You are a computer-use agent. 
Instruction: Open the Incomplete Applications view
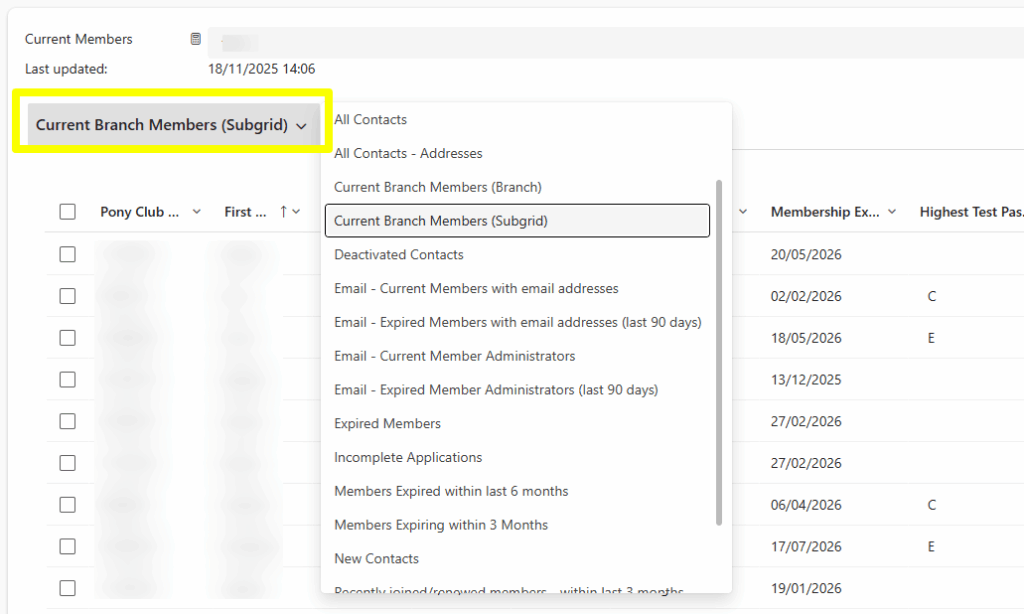click(408, 458)
